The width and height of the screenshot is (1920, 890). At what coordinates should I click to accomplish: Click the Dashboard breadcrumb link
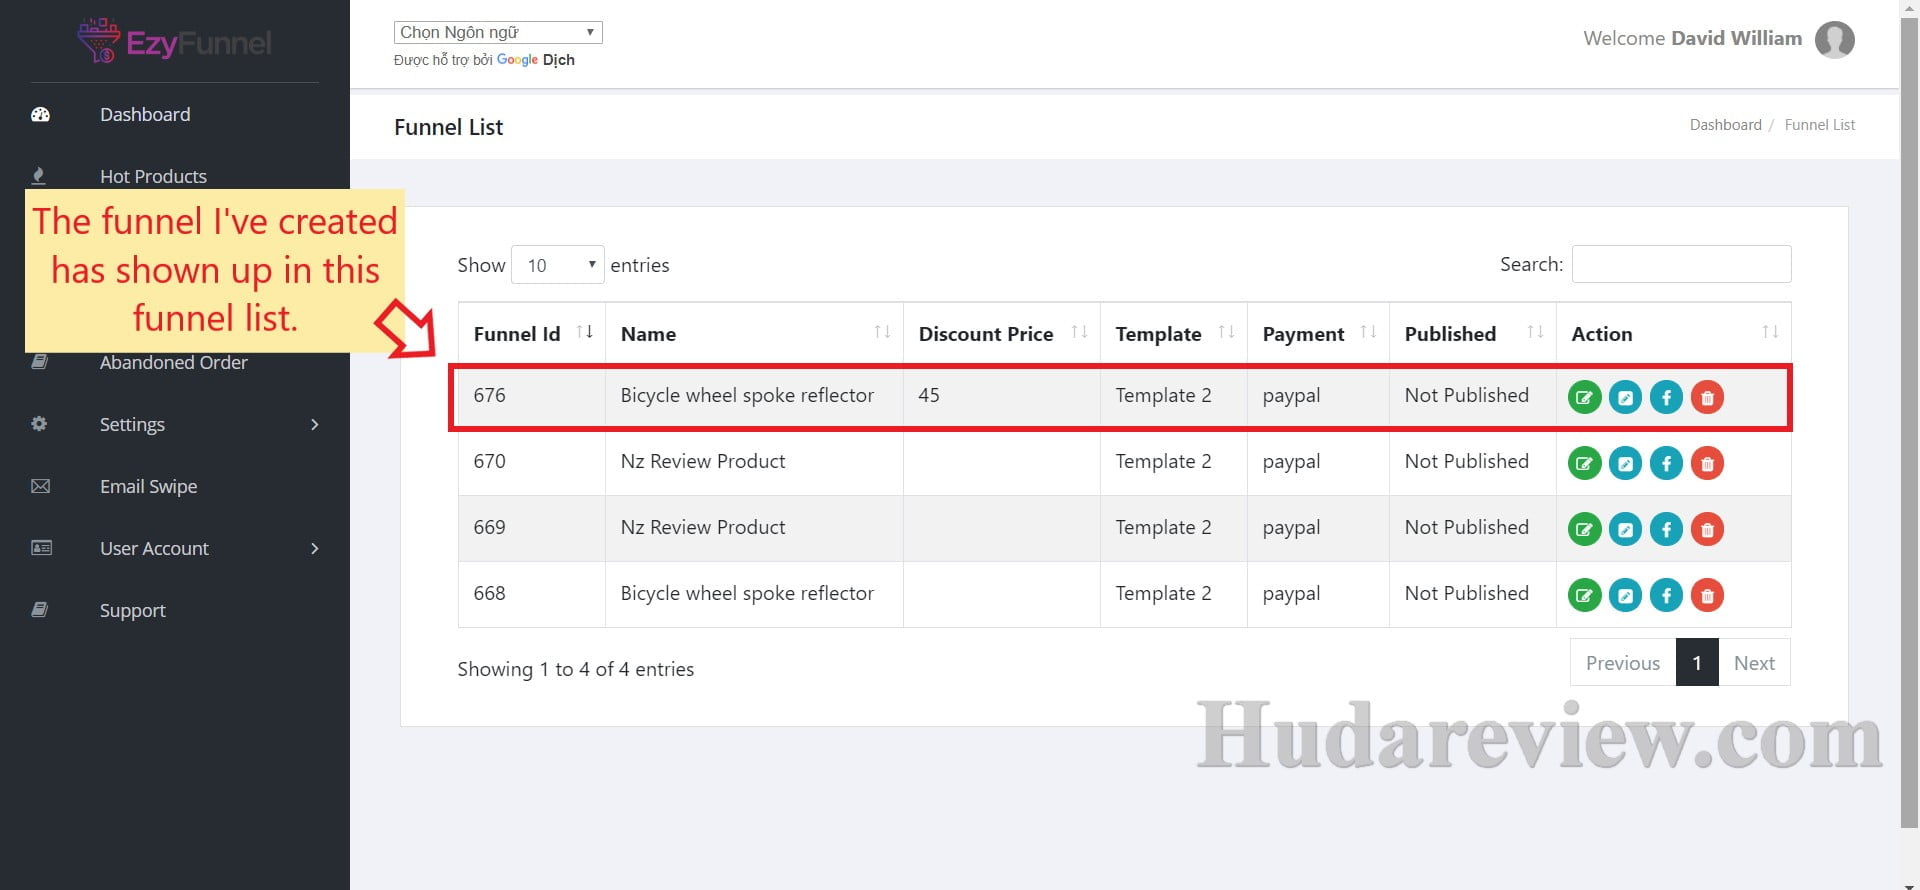(1725, 125)
